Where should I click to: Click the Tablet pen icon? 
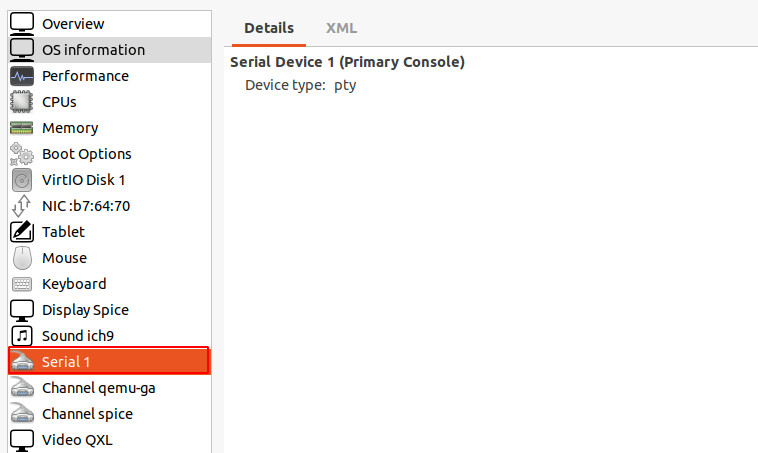(x=22, y=232)
